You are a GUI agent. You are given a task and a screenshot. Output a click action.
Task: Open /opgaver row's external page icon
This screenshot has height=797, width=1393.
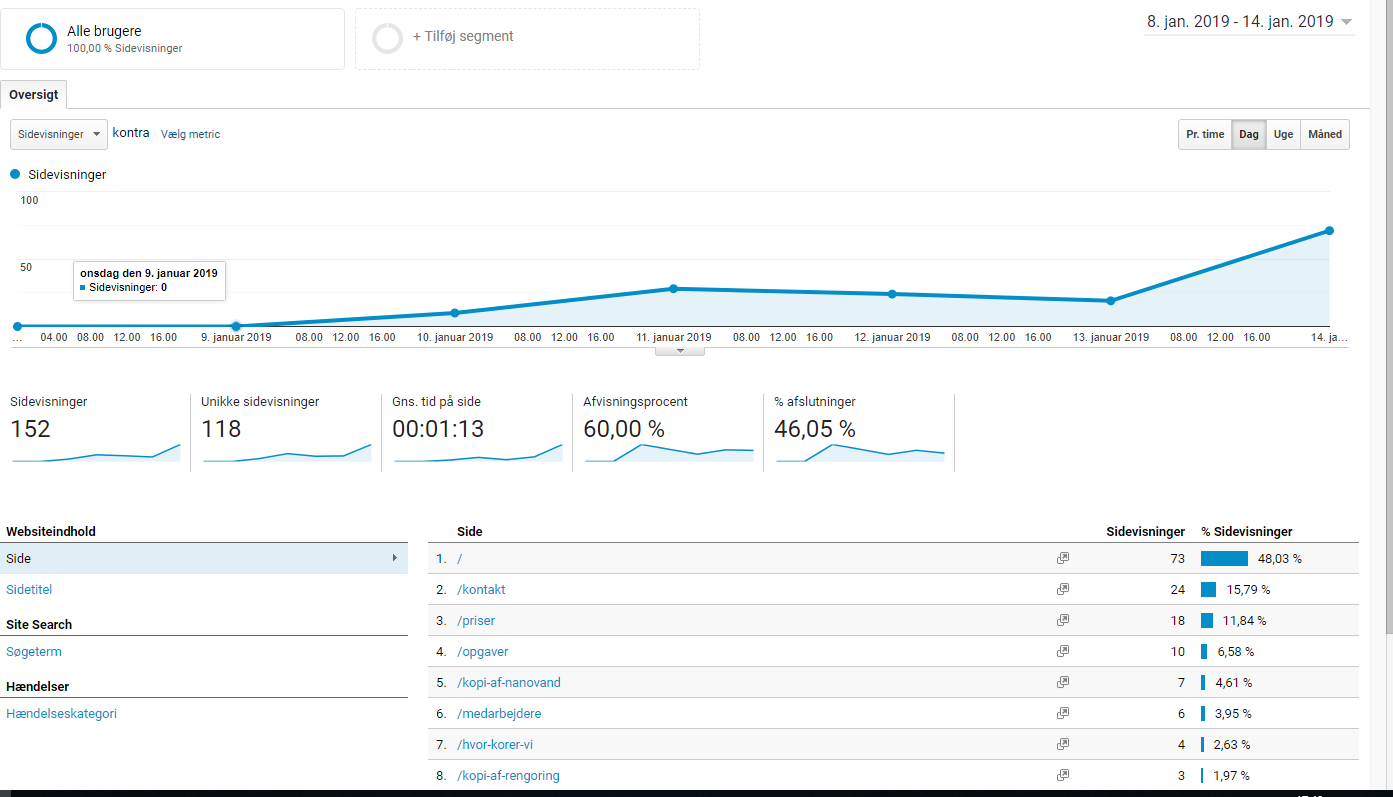click(x=1063, y=652)
